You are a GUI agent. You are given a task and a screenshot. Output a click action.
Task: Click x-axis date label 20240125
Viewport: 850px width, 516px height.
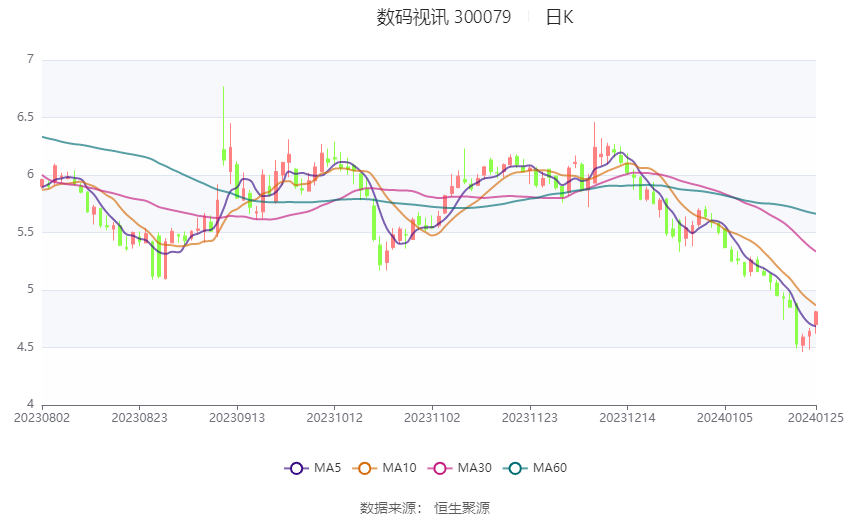click(x=815, y=418)
